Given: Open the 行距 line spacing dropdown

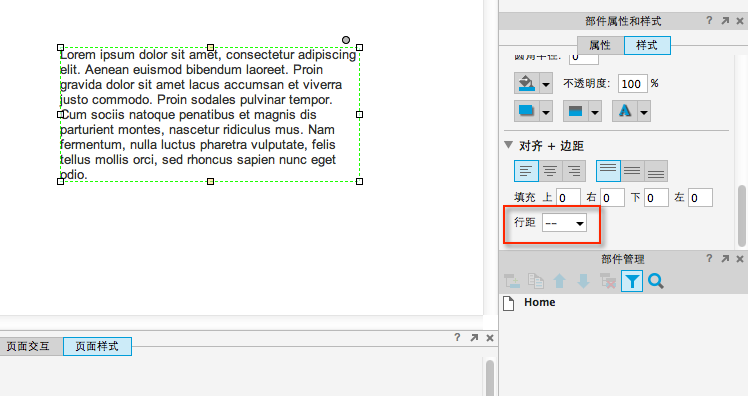Looking at the screenshot, I should (x=564, y=223).
